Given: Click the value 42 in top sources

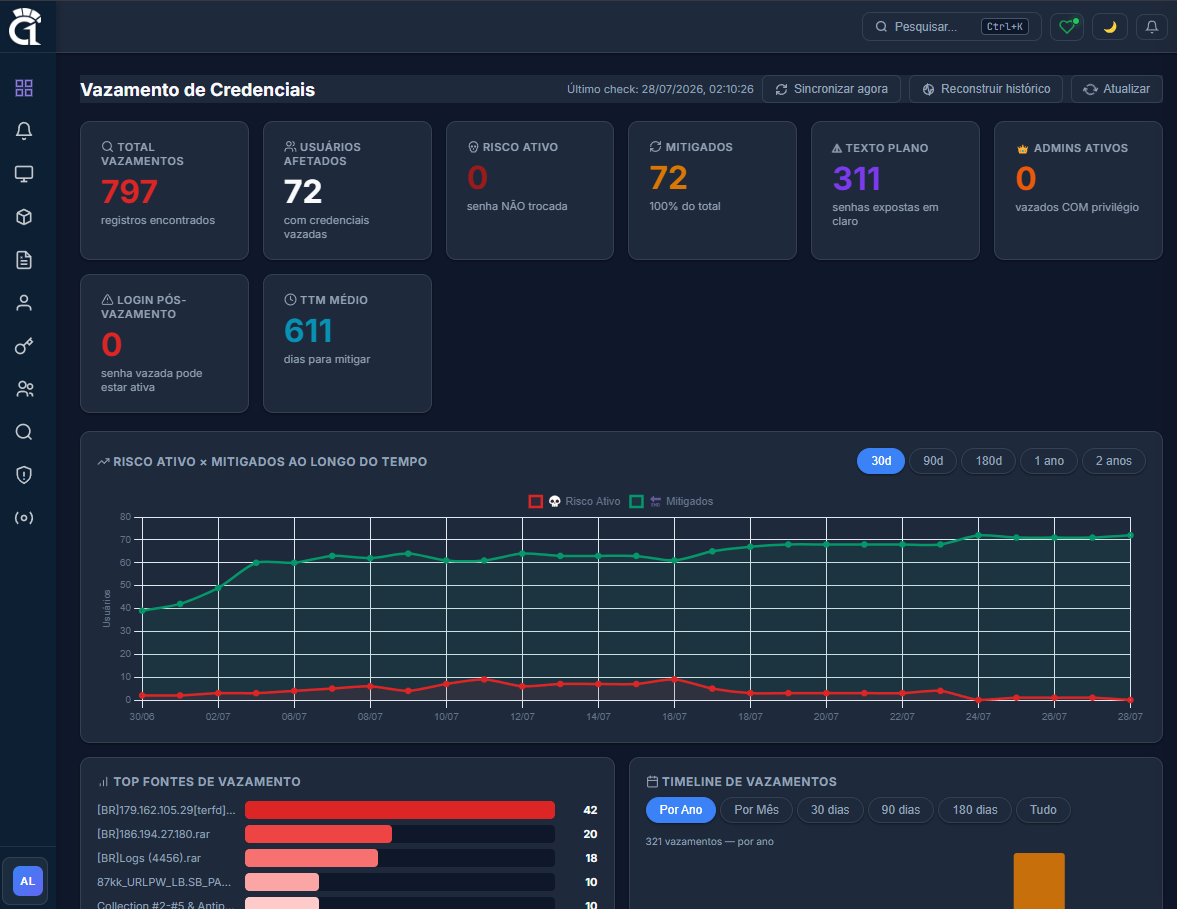Looking at the screenshot, I should click(590, 810).
